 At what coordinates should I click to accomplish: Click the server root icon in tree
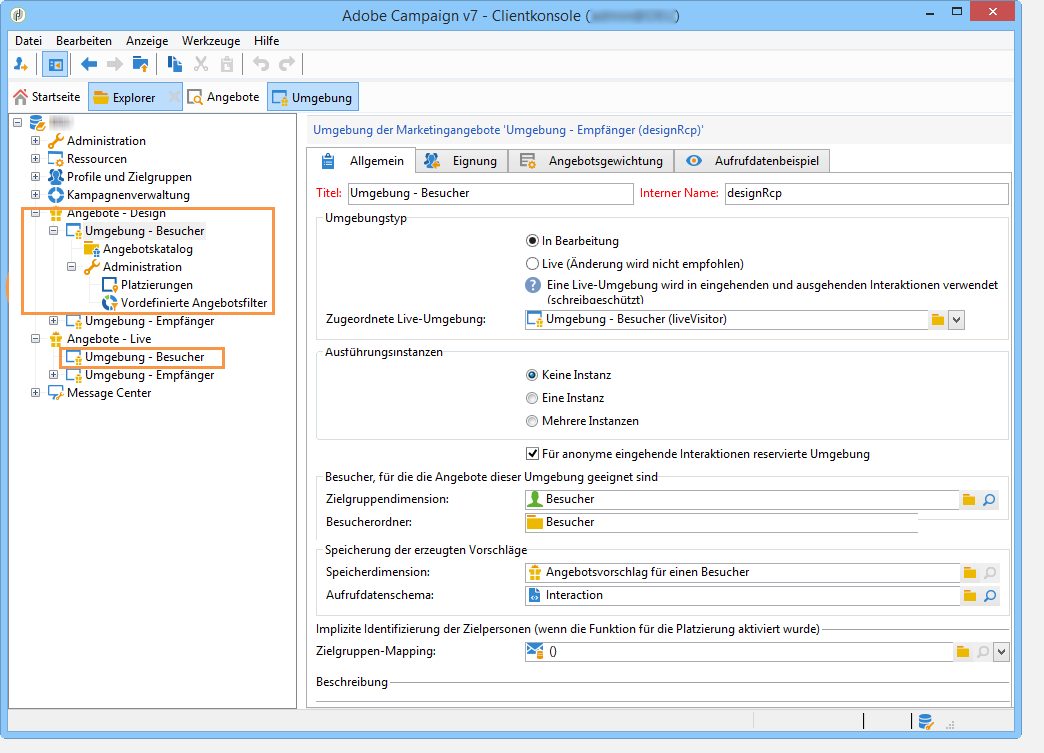point(37,123)
